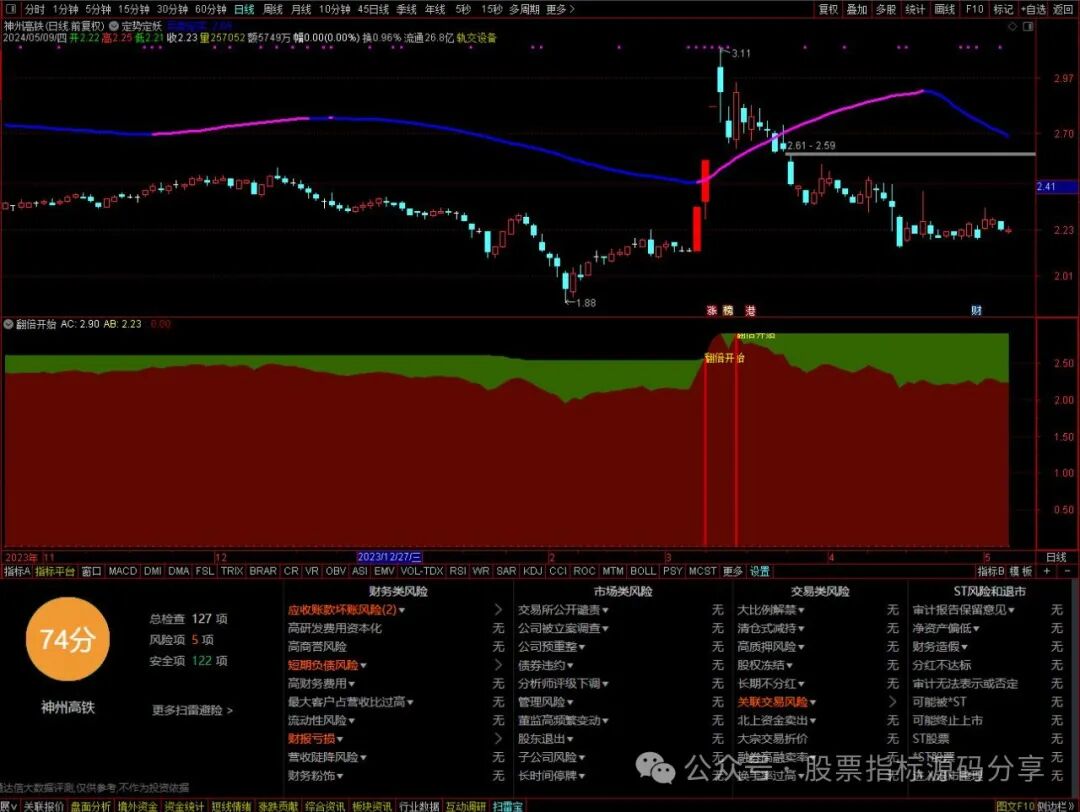The image size is (1080, 812).
Task: Click the 返回 back button
Action: coord(1062,9)
